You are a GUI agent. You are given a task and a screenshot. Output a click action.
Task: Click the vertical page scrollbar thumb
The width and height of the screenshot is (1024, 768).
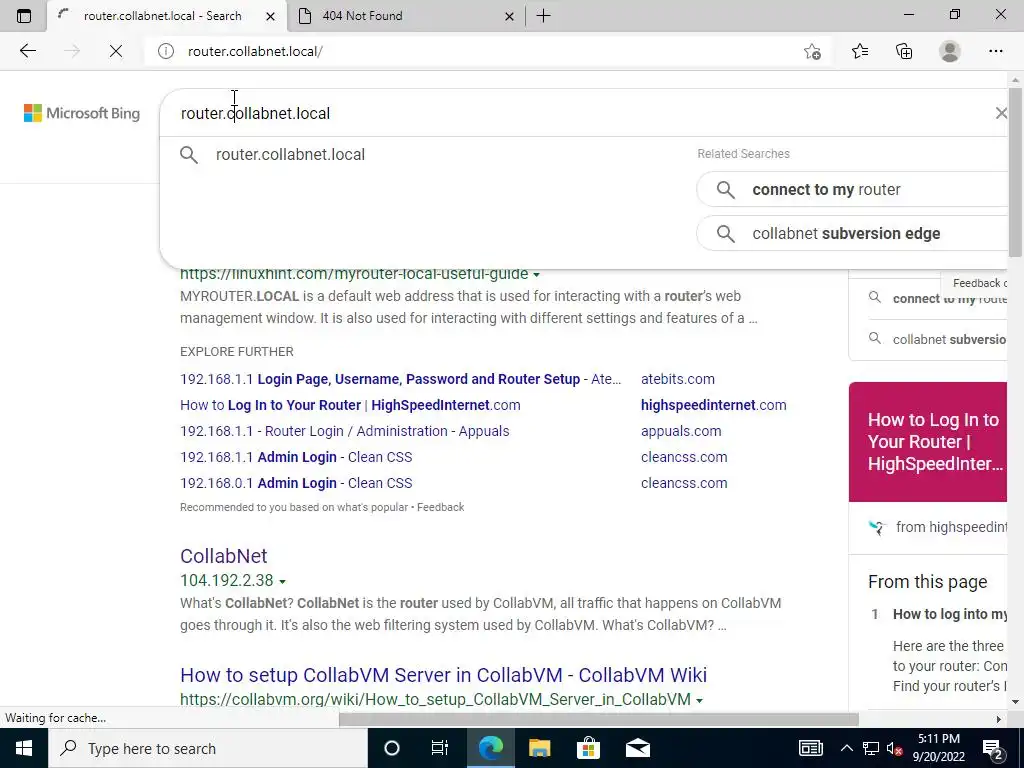[1015, 171]
